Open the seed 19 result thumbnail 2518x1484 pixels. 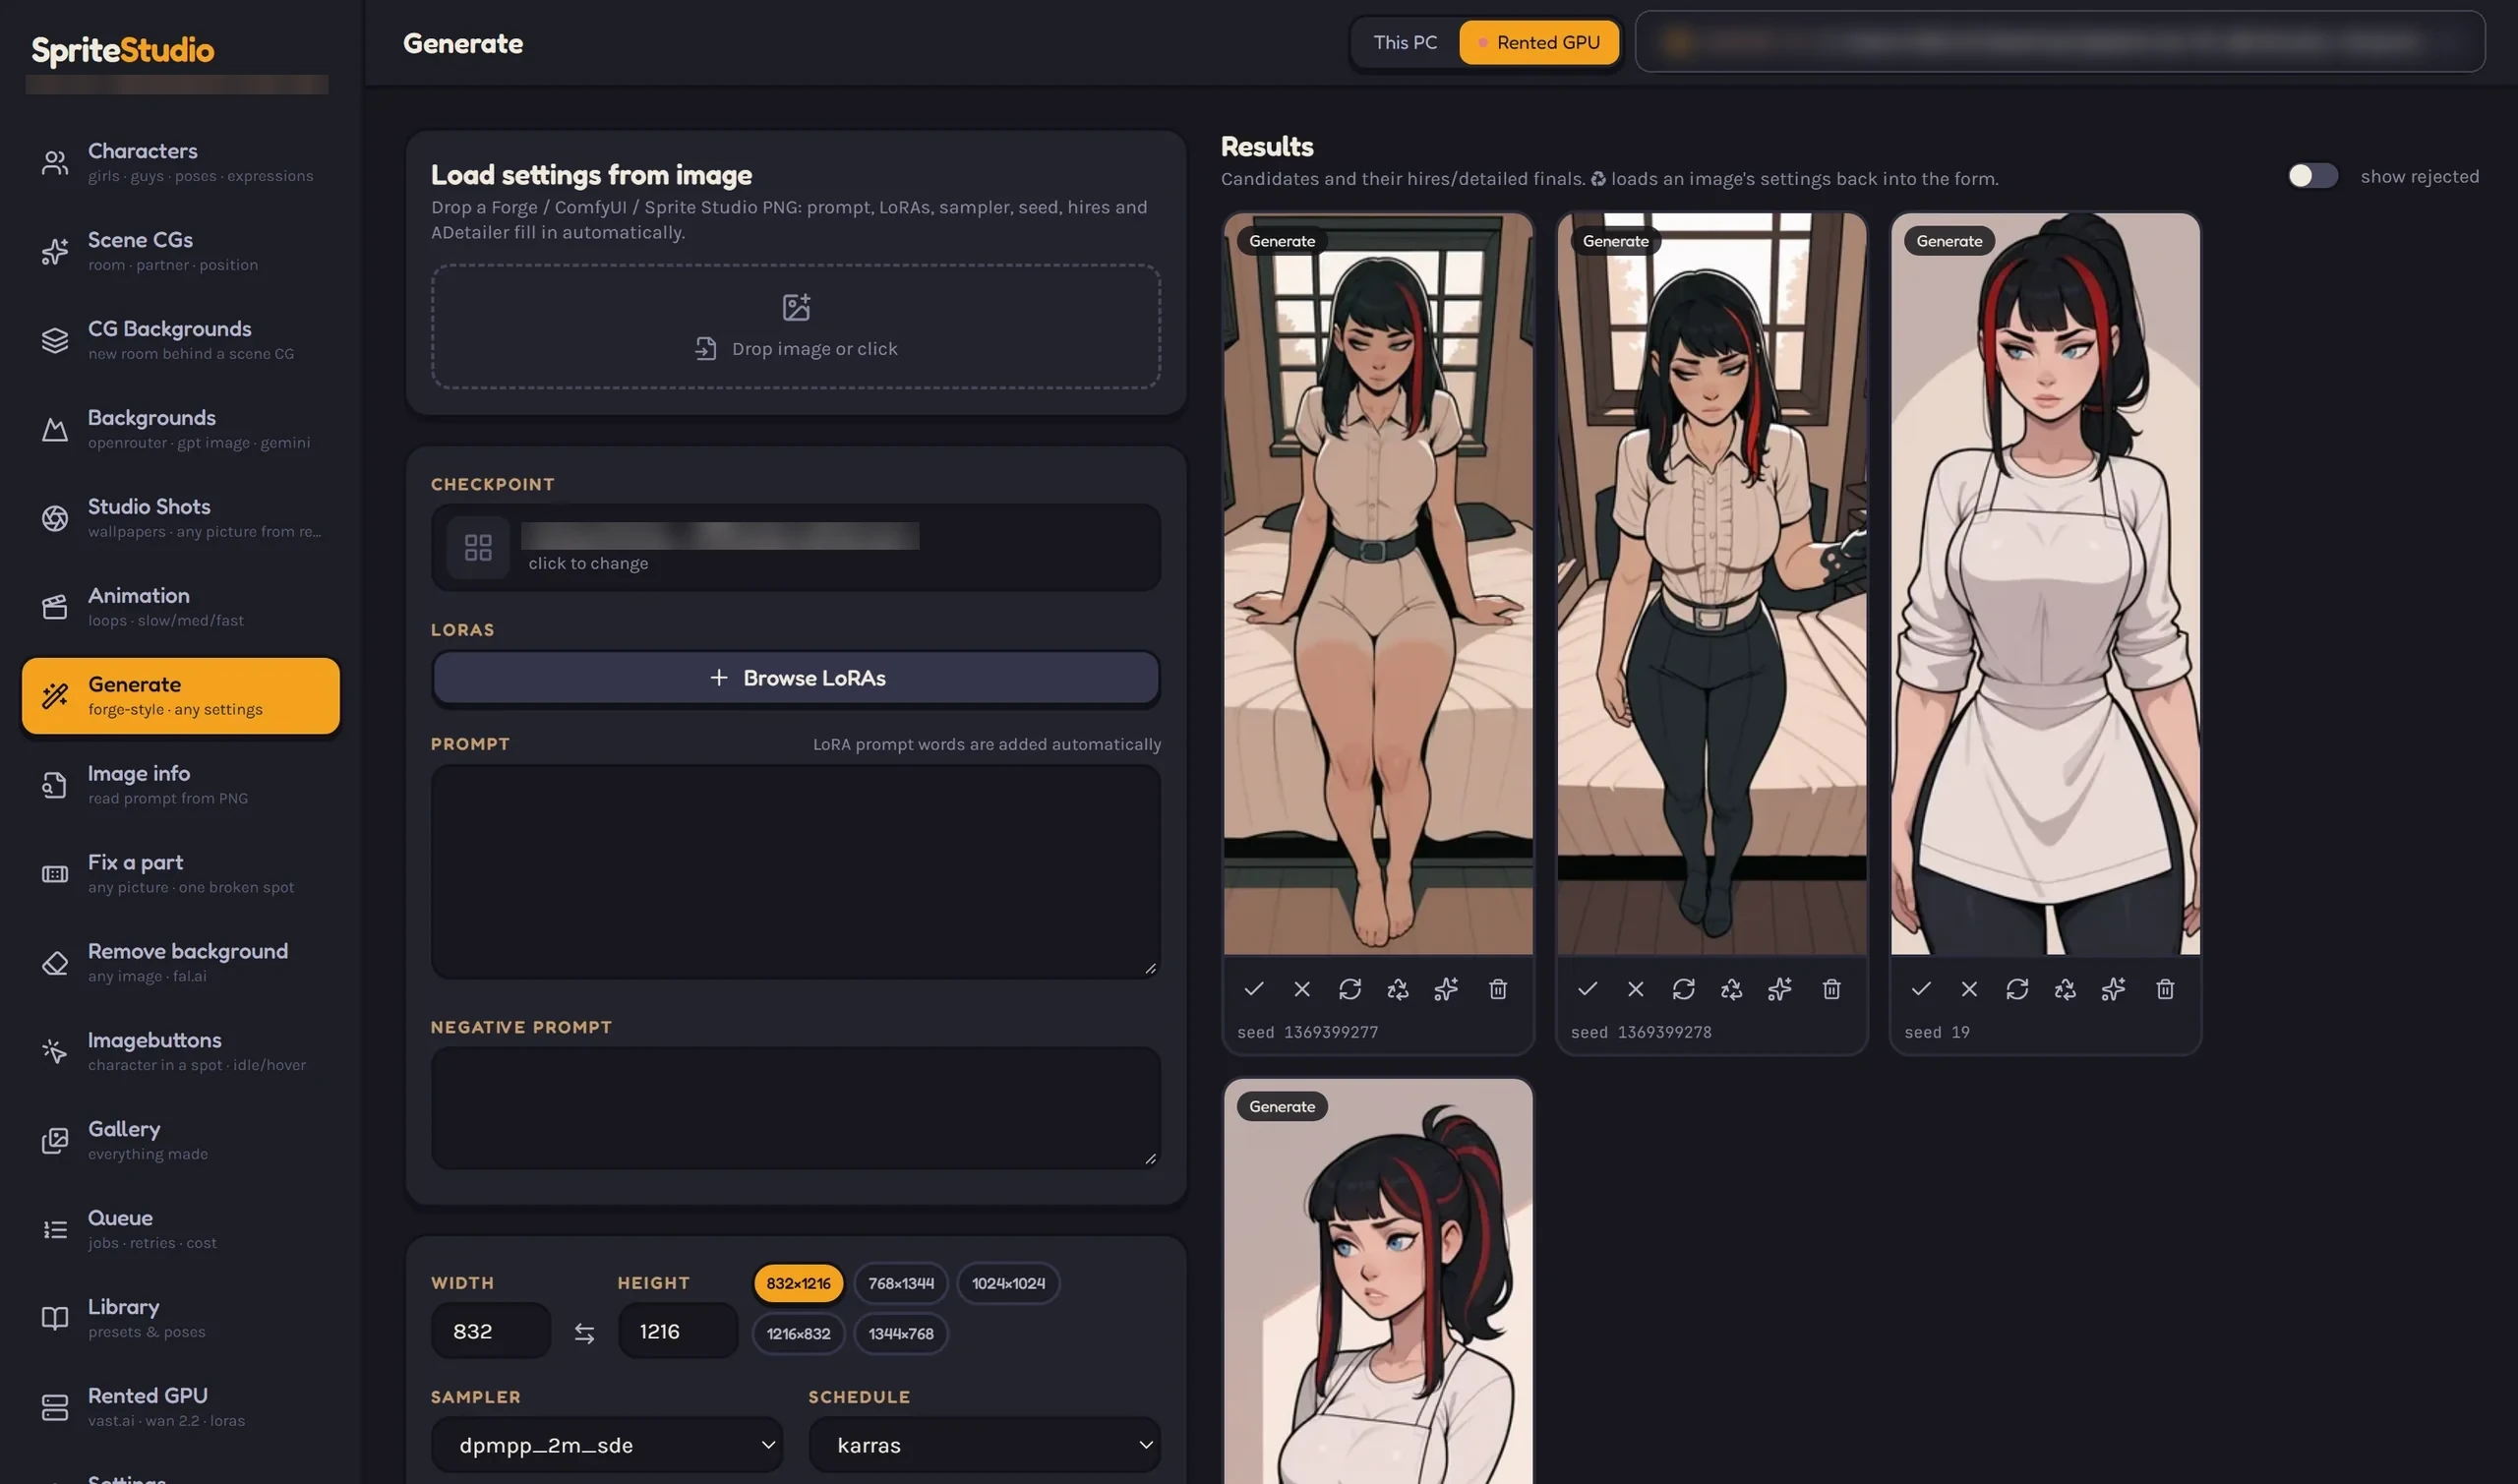tap(2045, 584)
